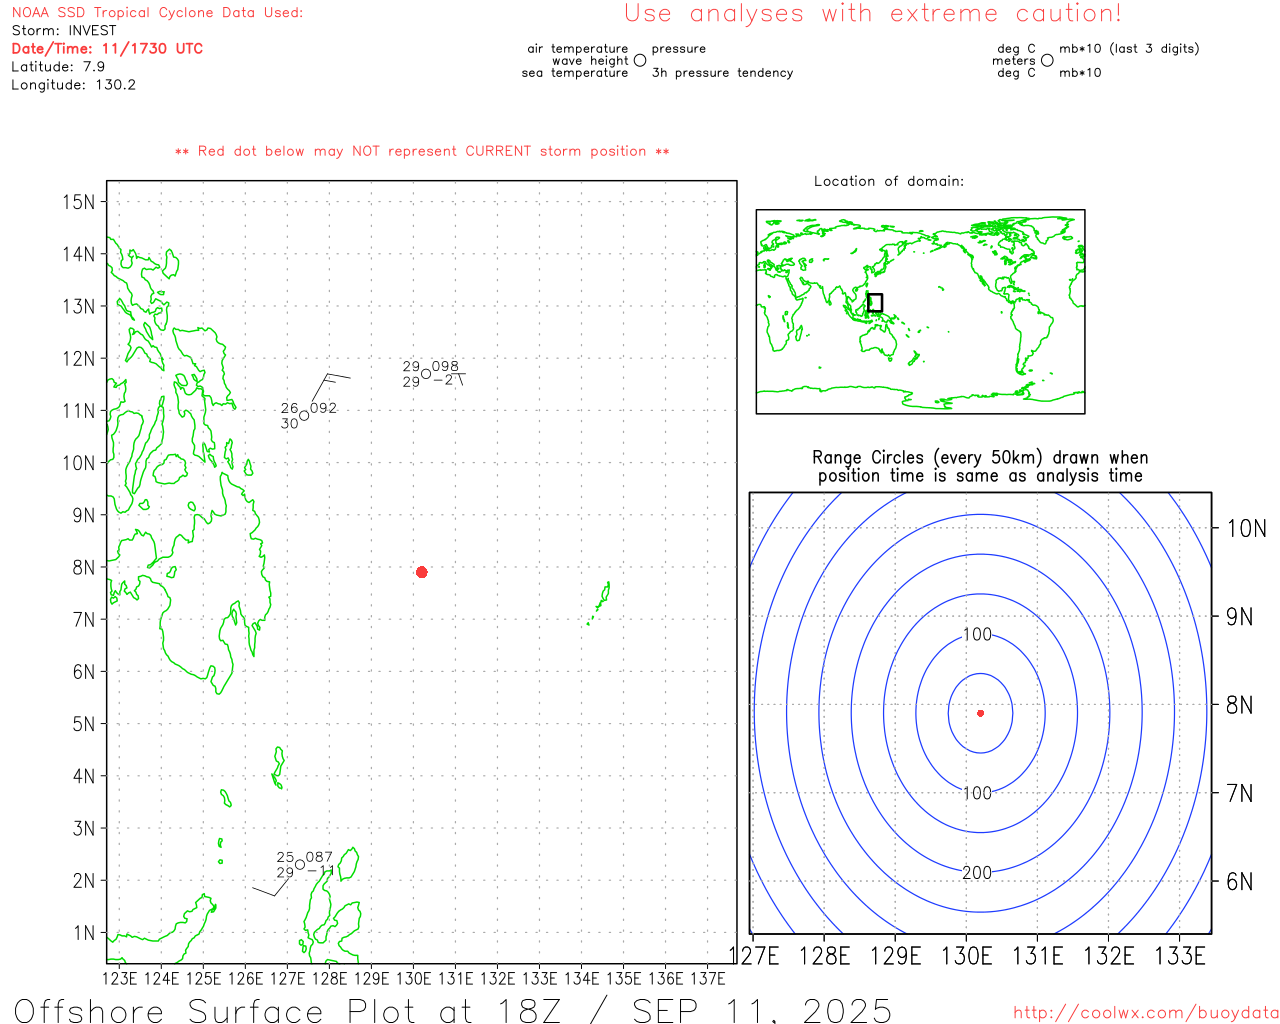Click the 'Storm: INVEST' line

[x=64, y=31]
